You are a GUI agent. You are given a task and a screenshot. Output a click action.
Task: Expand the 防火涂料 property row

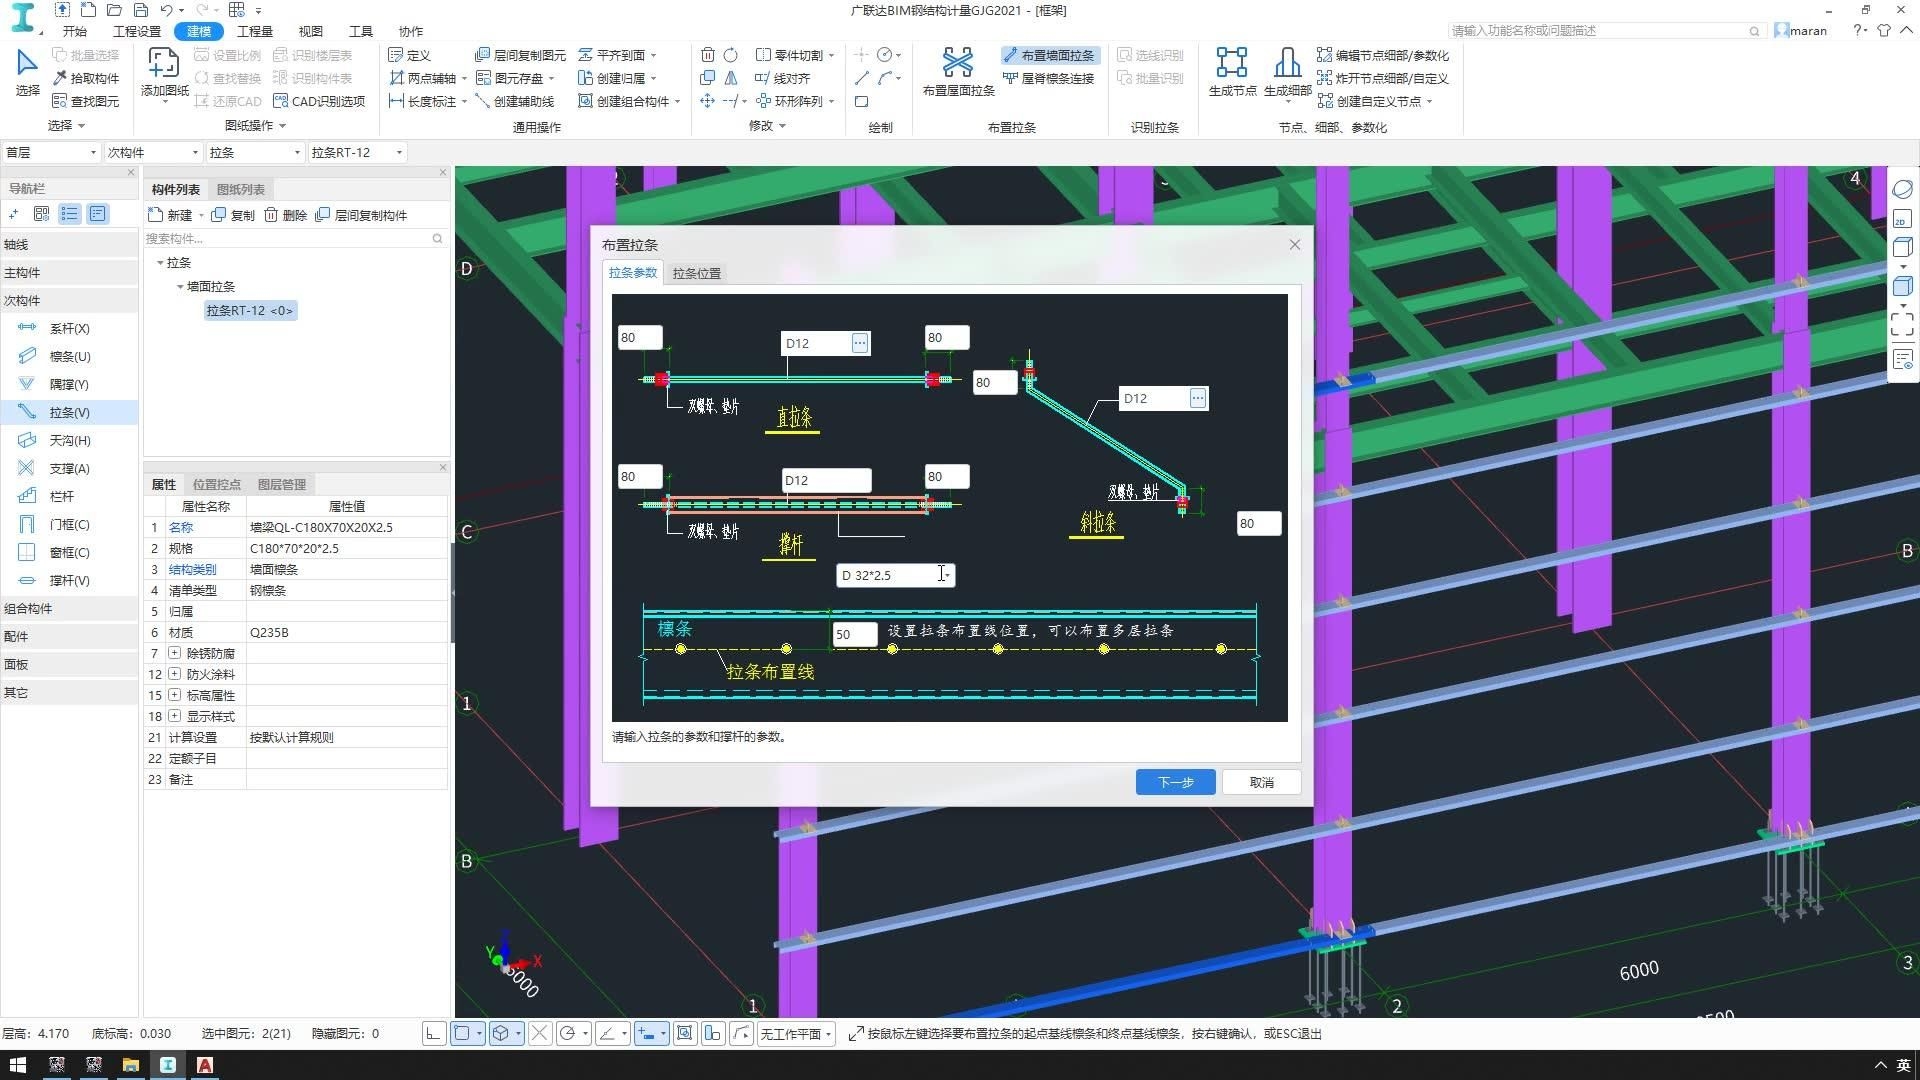click(x=175, y=674)
